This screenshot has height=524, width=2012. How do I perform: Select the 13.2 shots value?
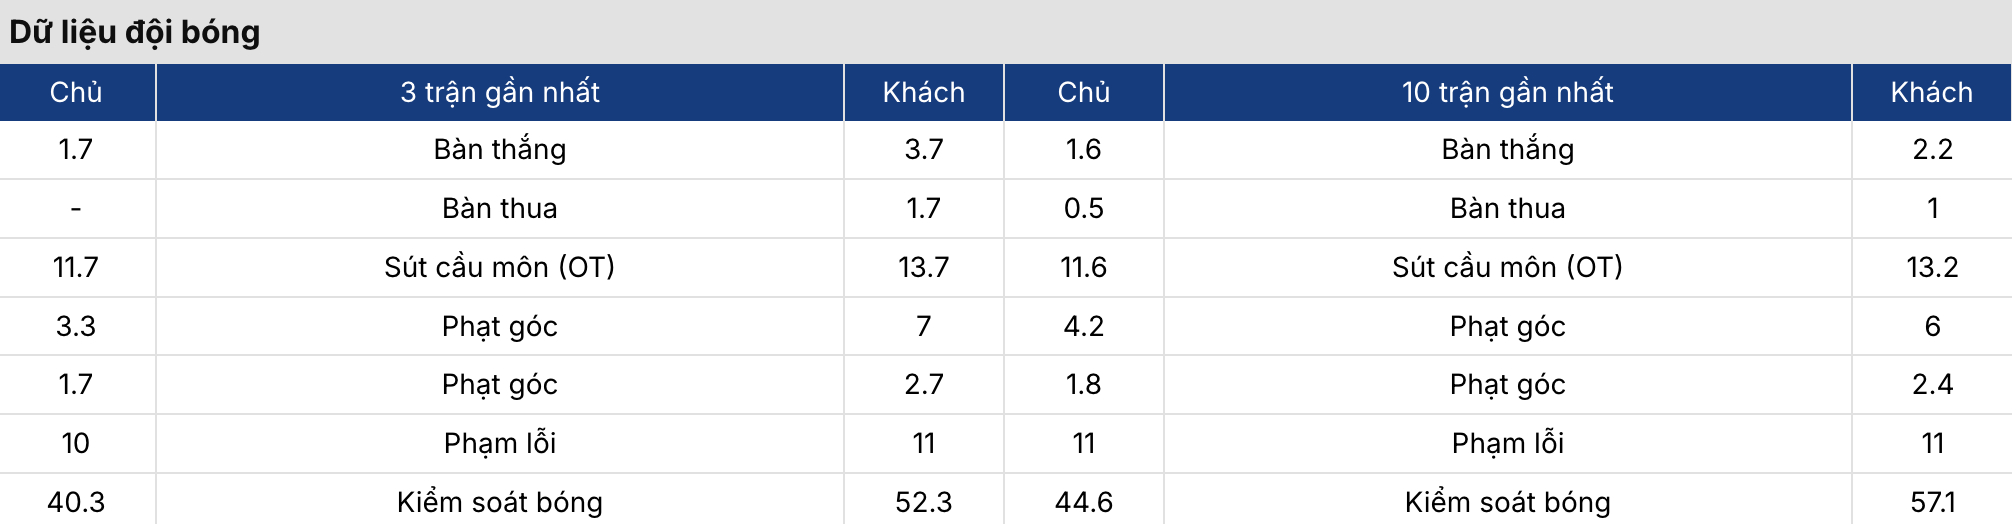1932,267
